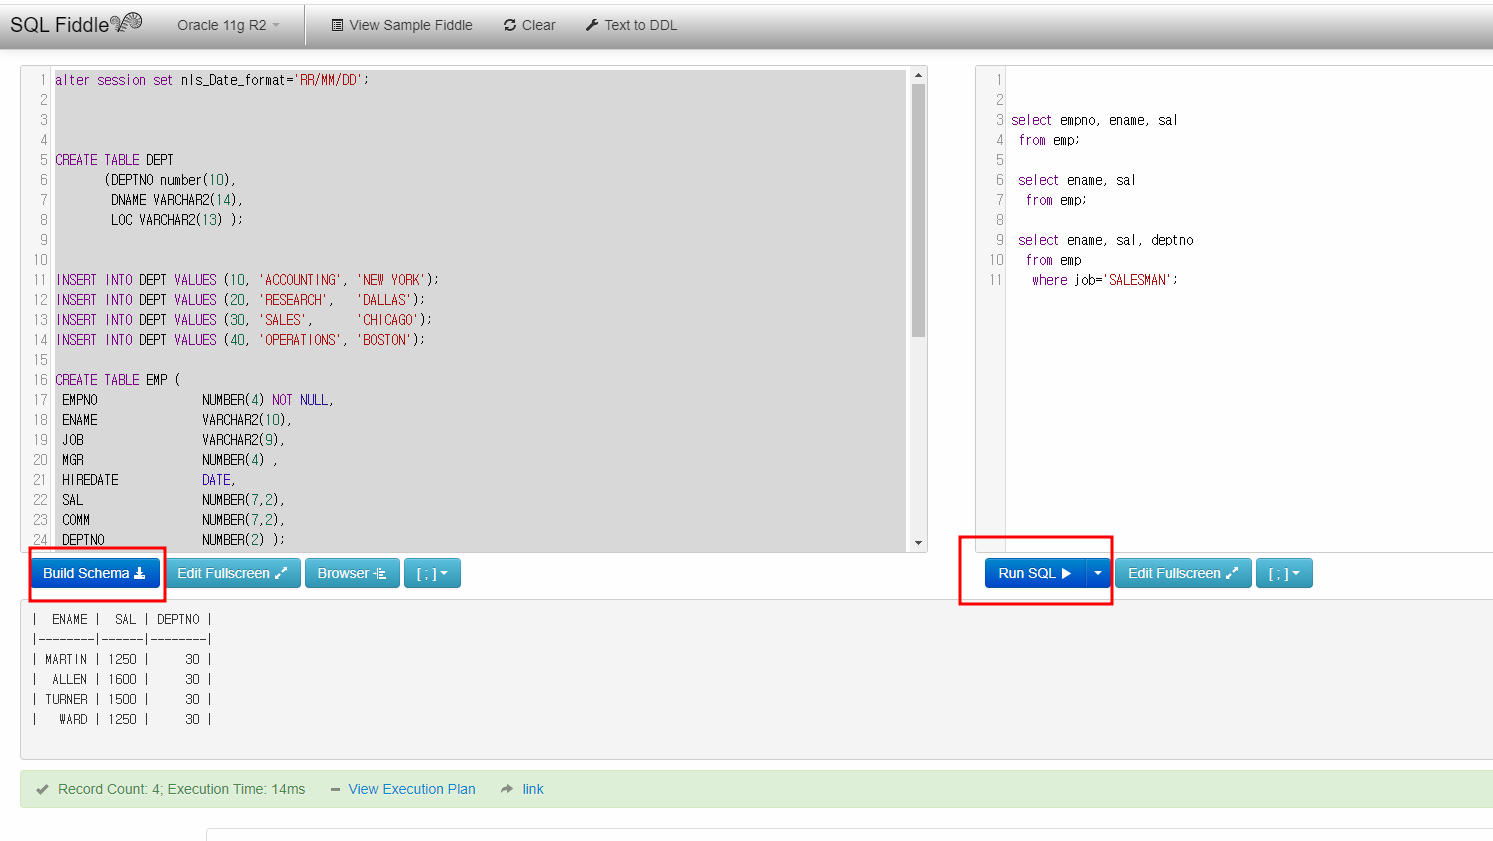Click the EMPNO NUMBER(4) NOT NULL line
Image resolution: width=1493 pixels, height=841 pixels.
[198, 400]
